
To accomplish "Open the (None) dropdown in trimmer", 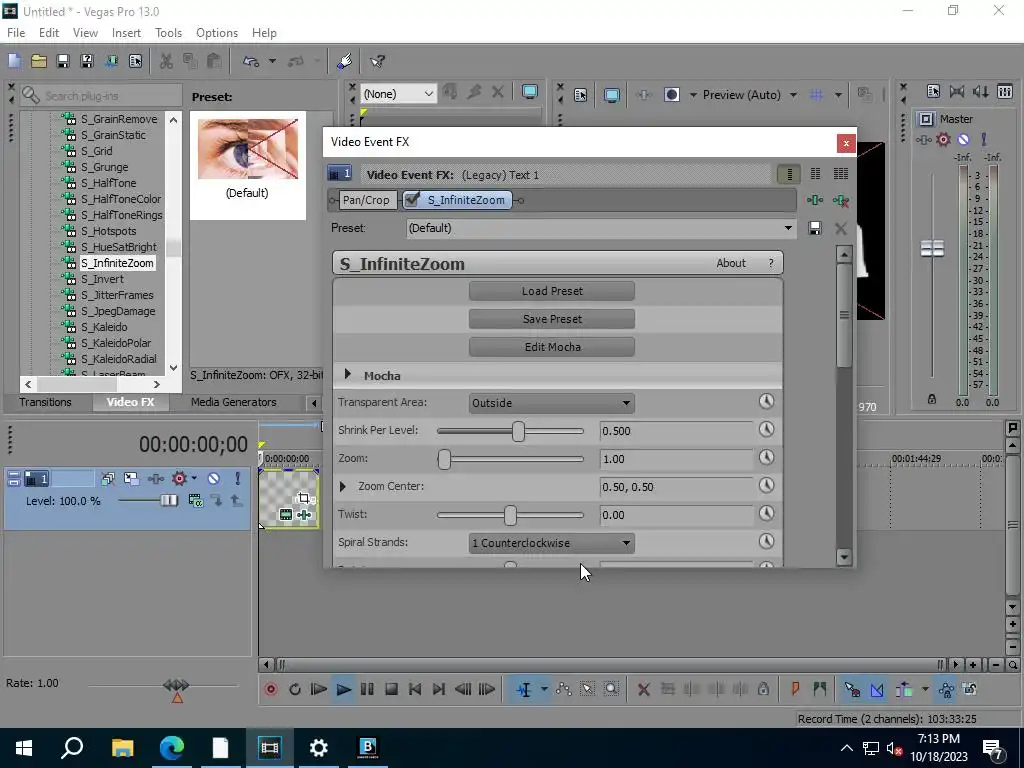I will (398, 94).
